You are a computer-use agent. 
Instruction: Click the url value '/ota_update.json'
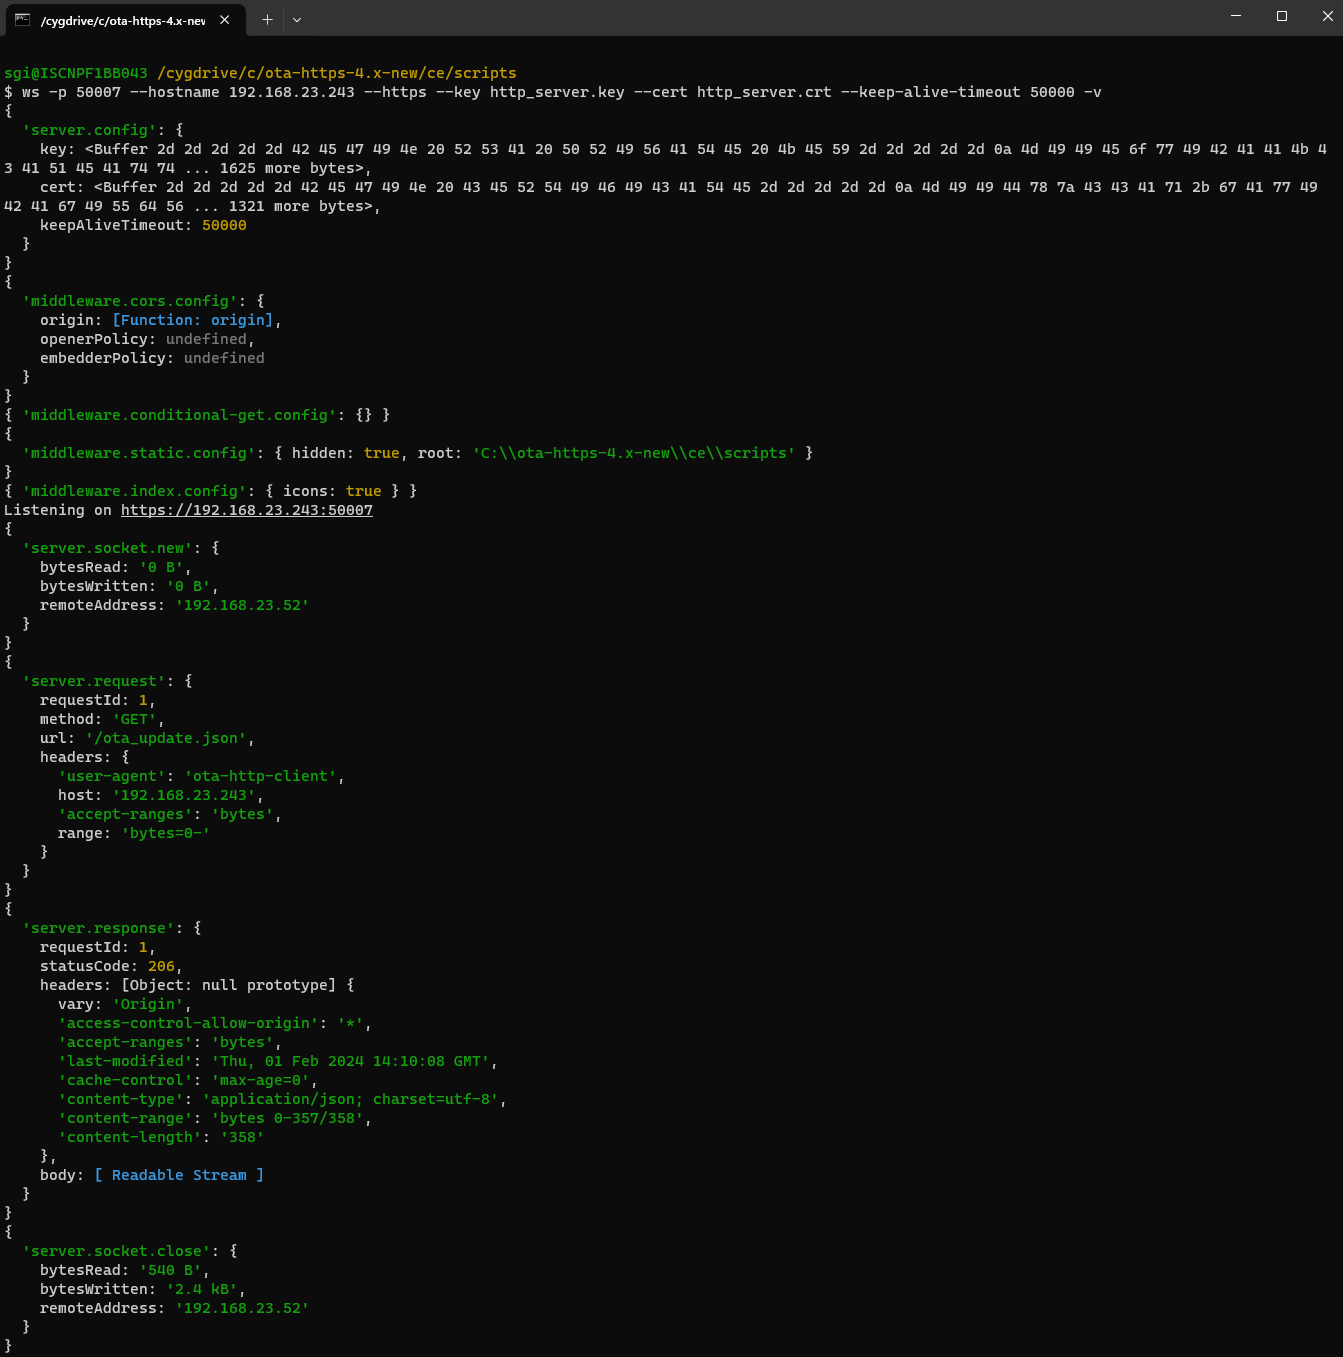coord(166,738)
